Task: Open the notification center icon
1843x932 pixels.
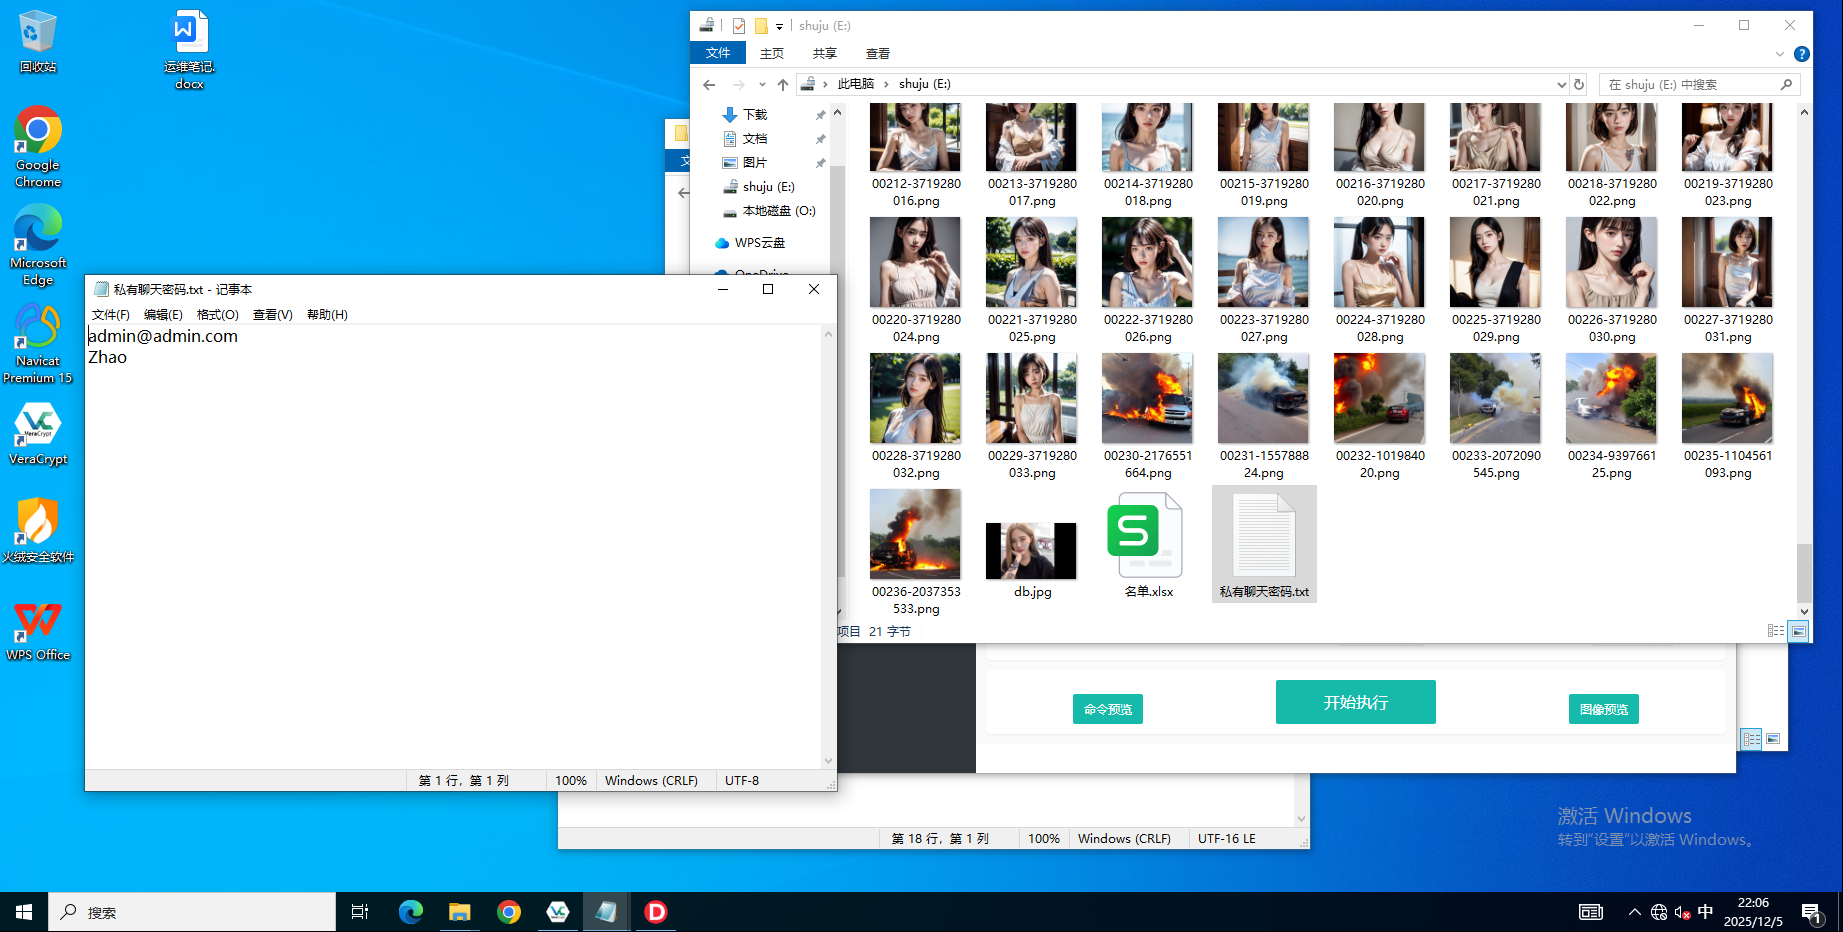Action: [1811, 912]
